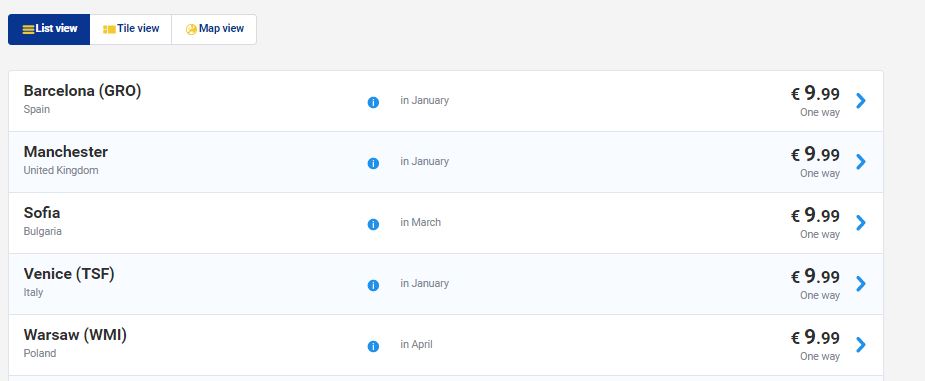Select the Warsaw (WMI) destination name

[x=75, y=335]
